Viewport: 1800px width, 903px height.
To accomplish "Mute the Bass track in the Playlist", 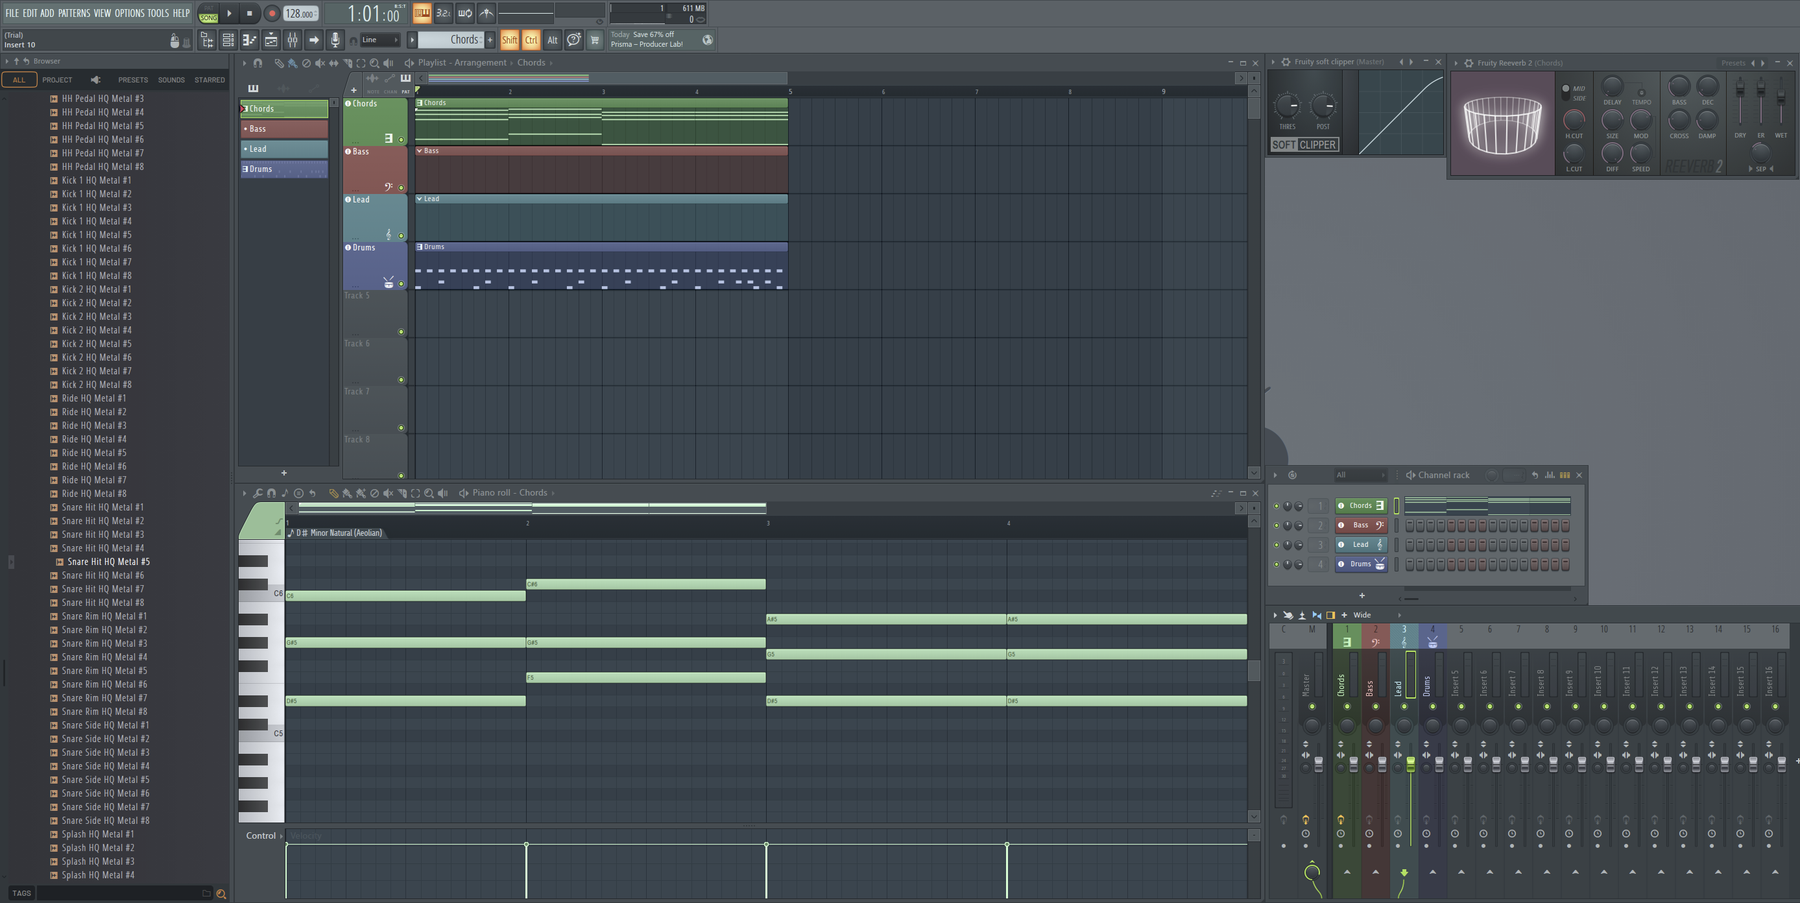I will point(401,187).
